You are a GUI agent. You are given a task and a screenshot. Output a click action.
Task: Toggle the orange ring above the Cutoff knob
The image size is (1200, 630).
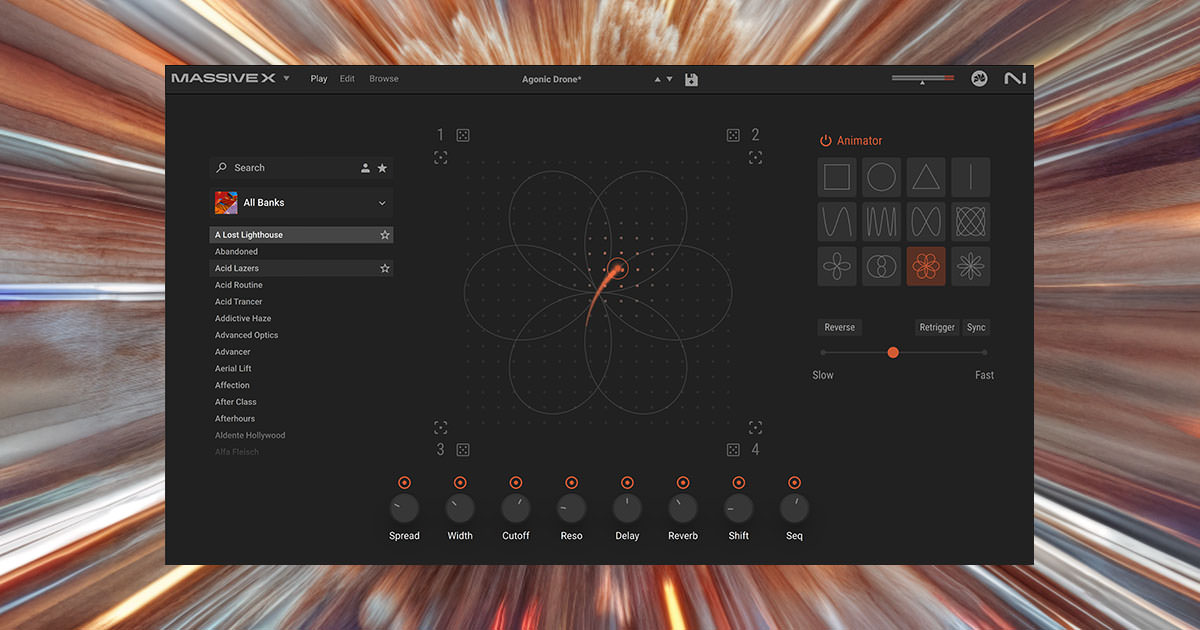[516, 483]
